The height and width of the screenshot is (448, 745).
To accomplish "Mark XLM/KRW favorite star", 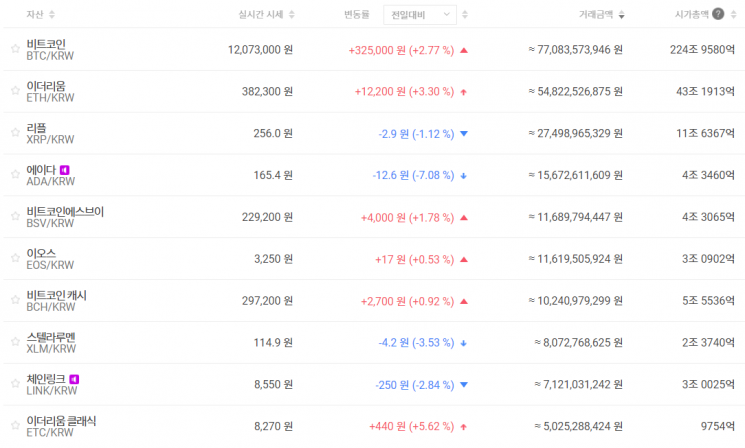I will pyautogui.click(x=15, y=341).
